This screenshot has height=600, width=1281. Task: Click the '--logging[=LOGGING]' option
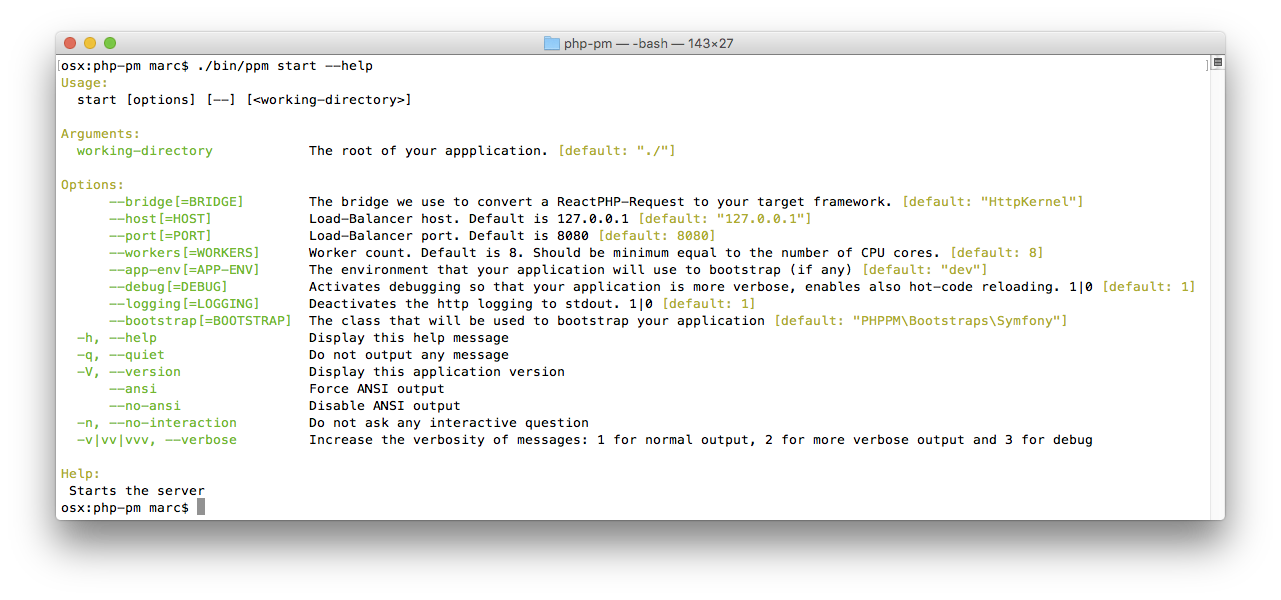coord(184,304)
